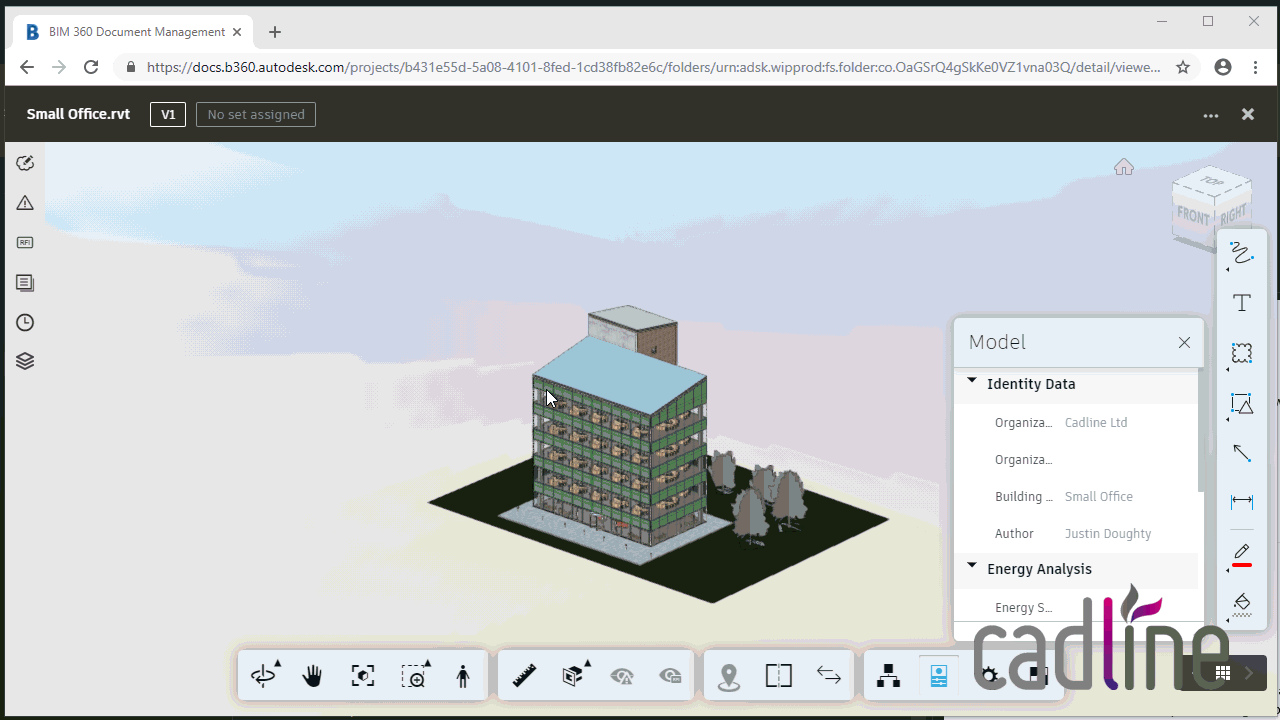
Task: Toggle the Properties panel button
Action: (x=938, y=676)
